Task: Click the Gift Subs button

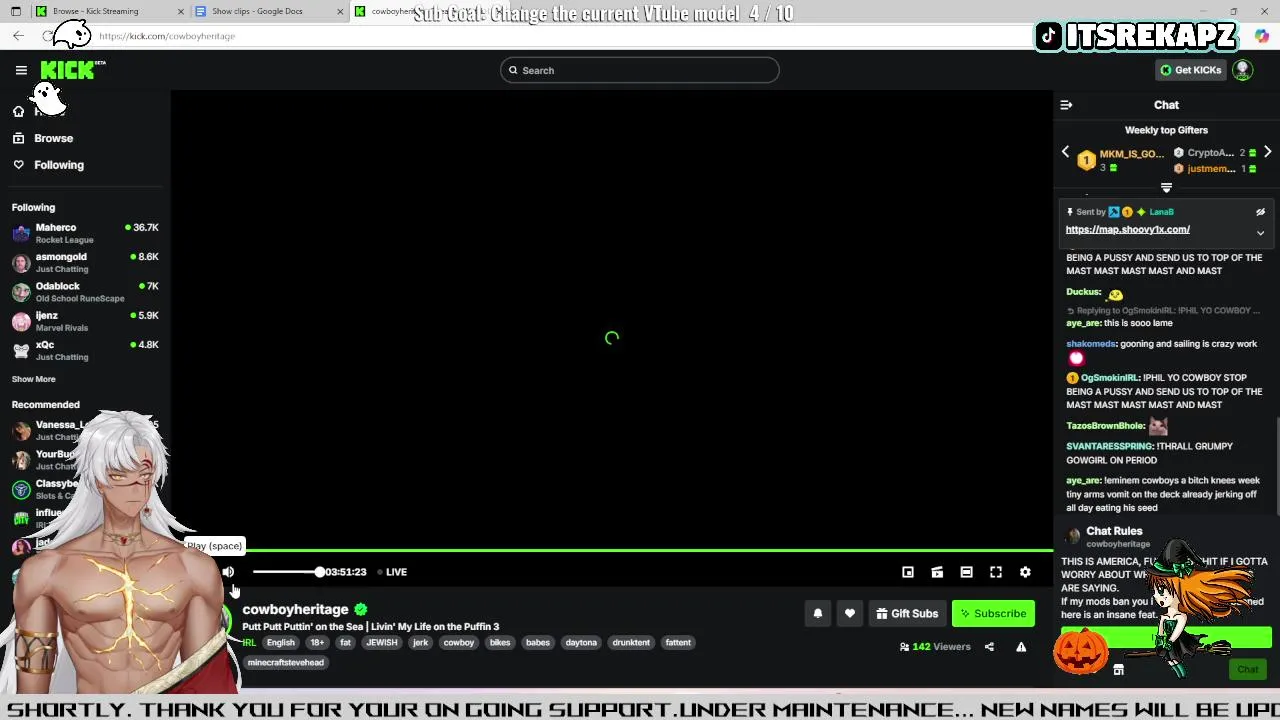Action: 907,614
